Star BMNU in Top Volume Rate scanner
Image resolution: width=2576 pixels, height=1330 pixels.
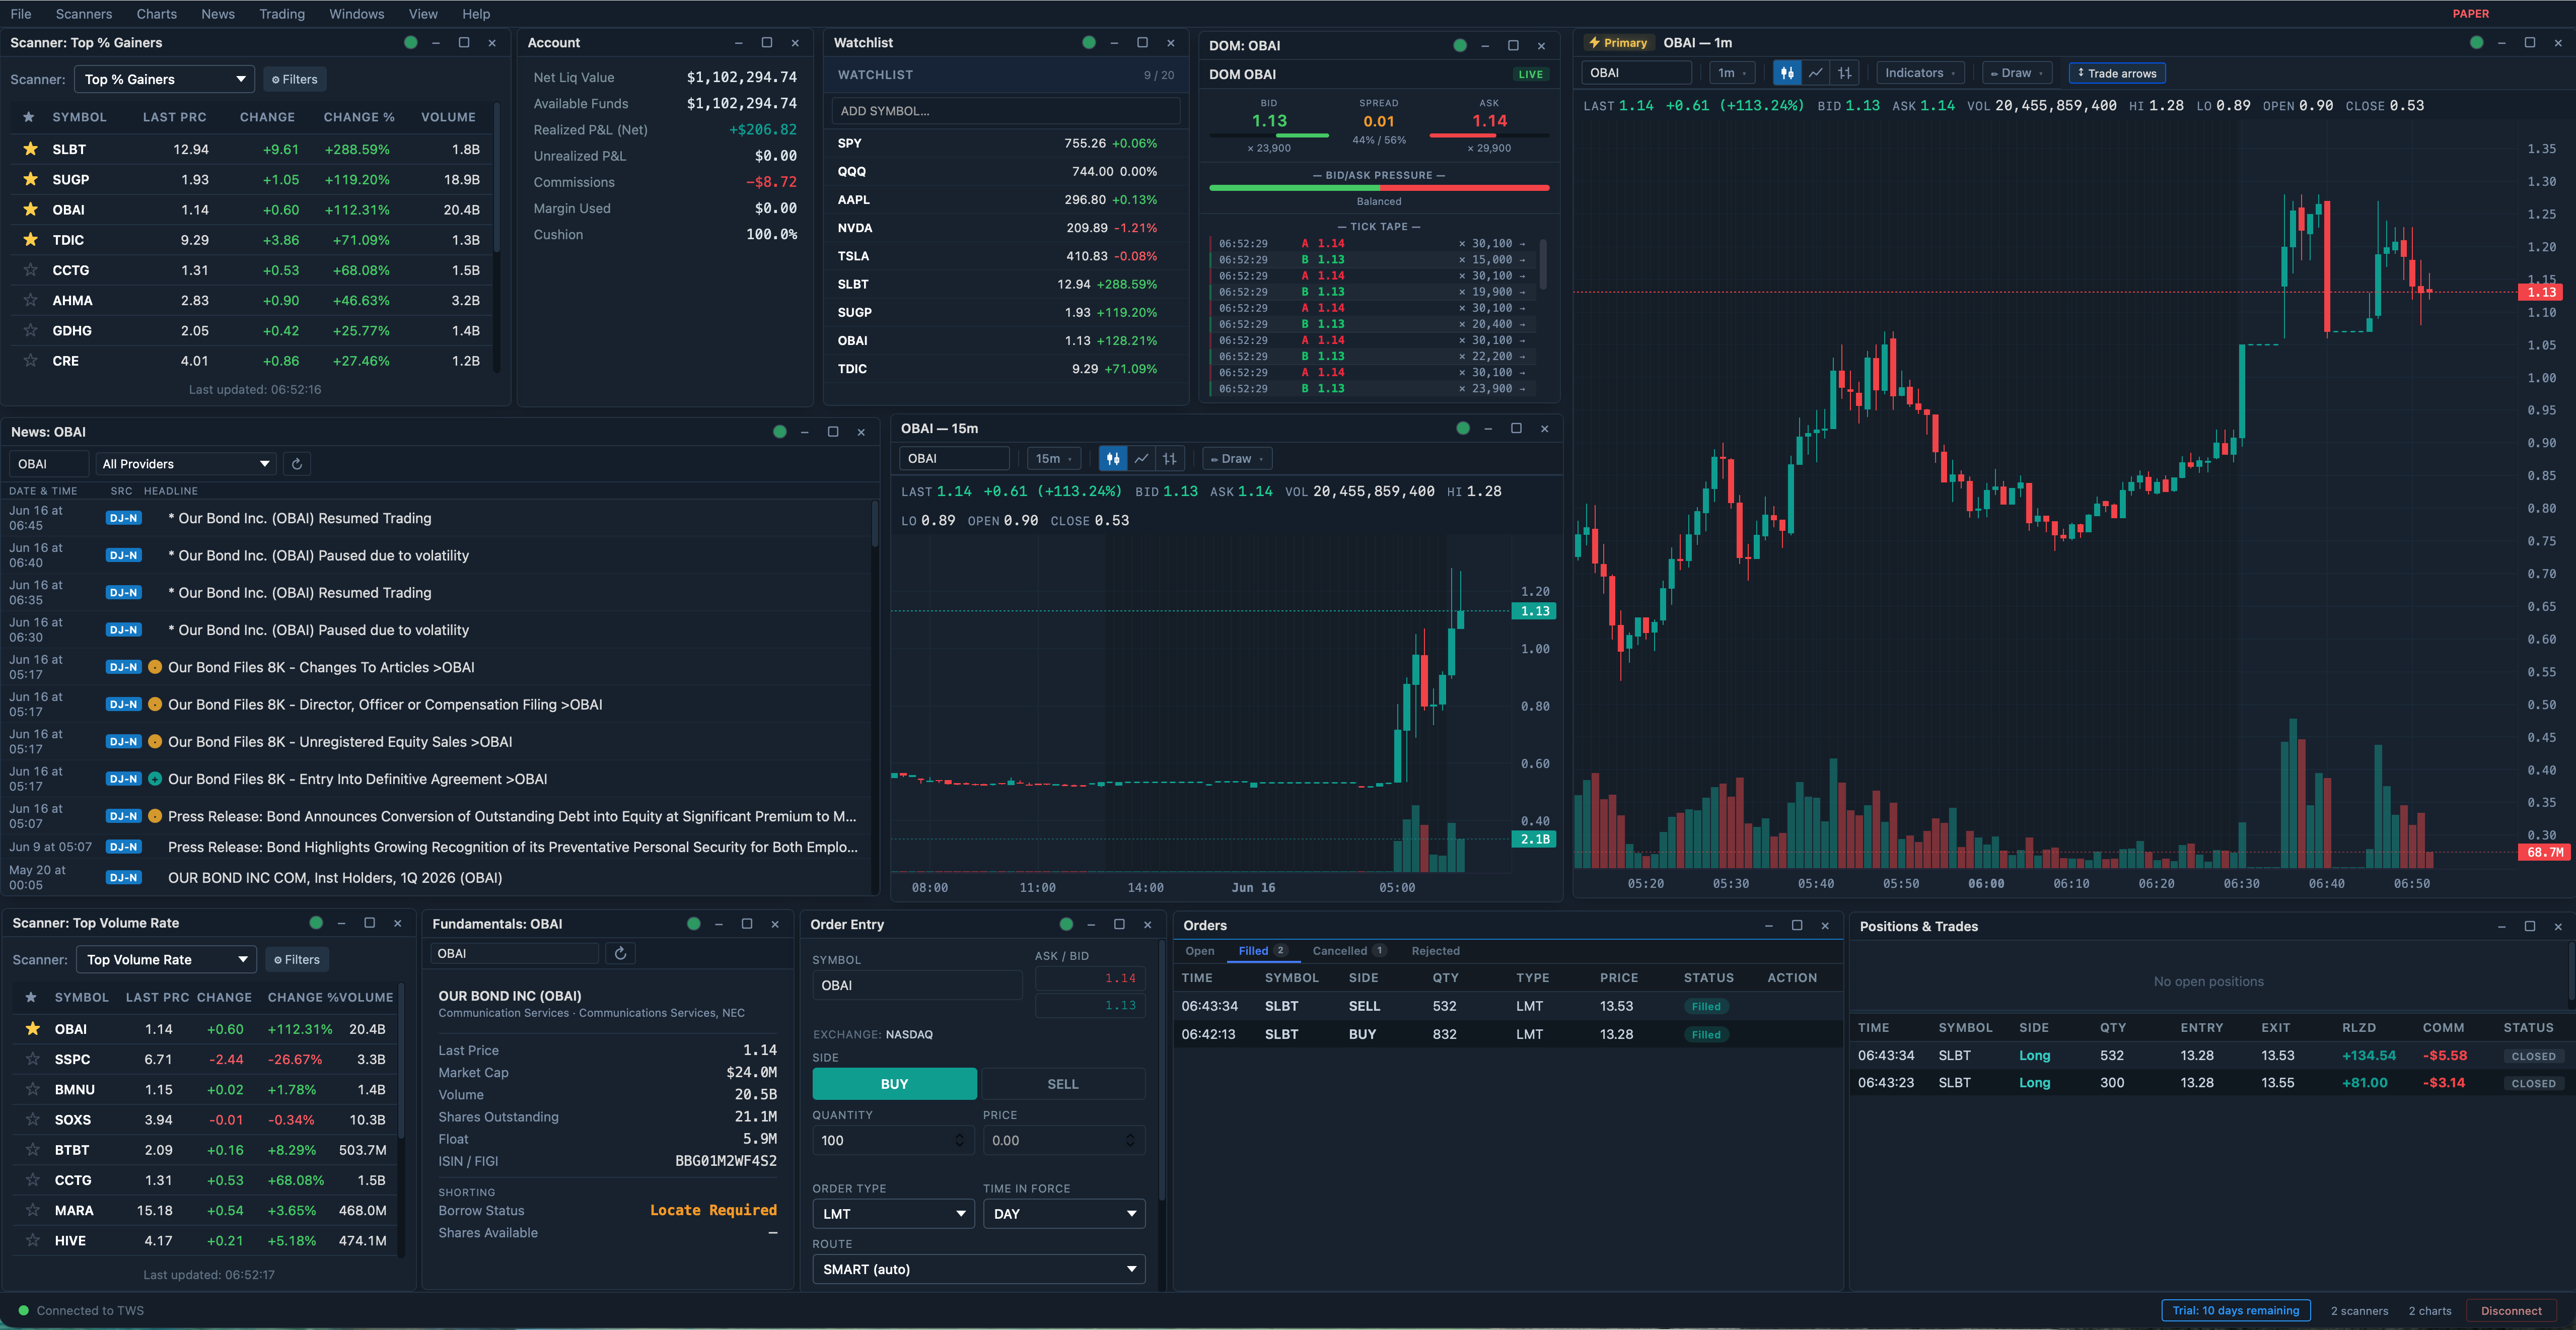33,1089
